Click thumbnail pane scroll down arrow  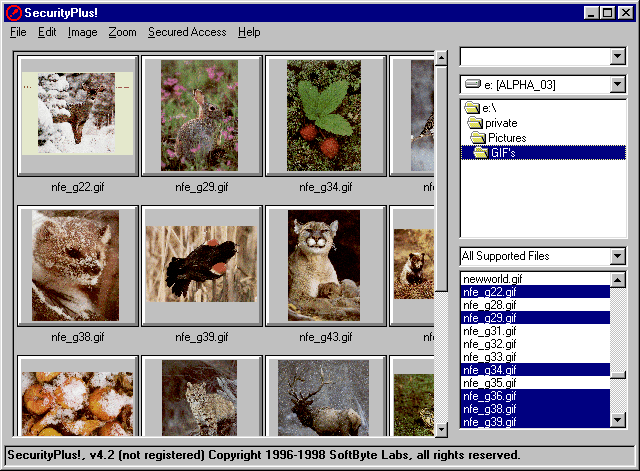tap(441, 429)
